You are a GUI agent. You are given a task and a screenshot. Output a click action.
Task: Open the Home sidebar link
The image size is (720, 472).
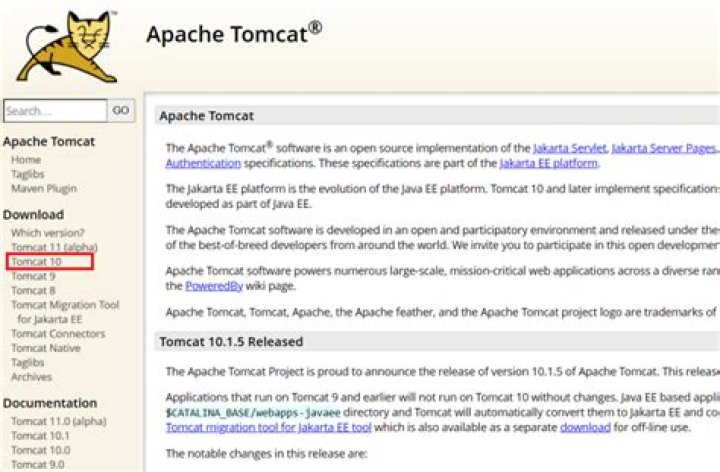click(26, 160)
